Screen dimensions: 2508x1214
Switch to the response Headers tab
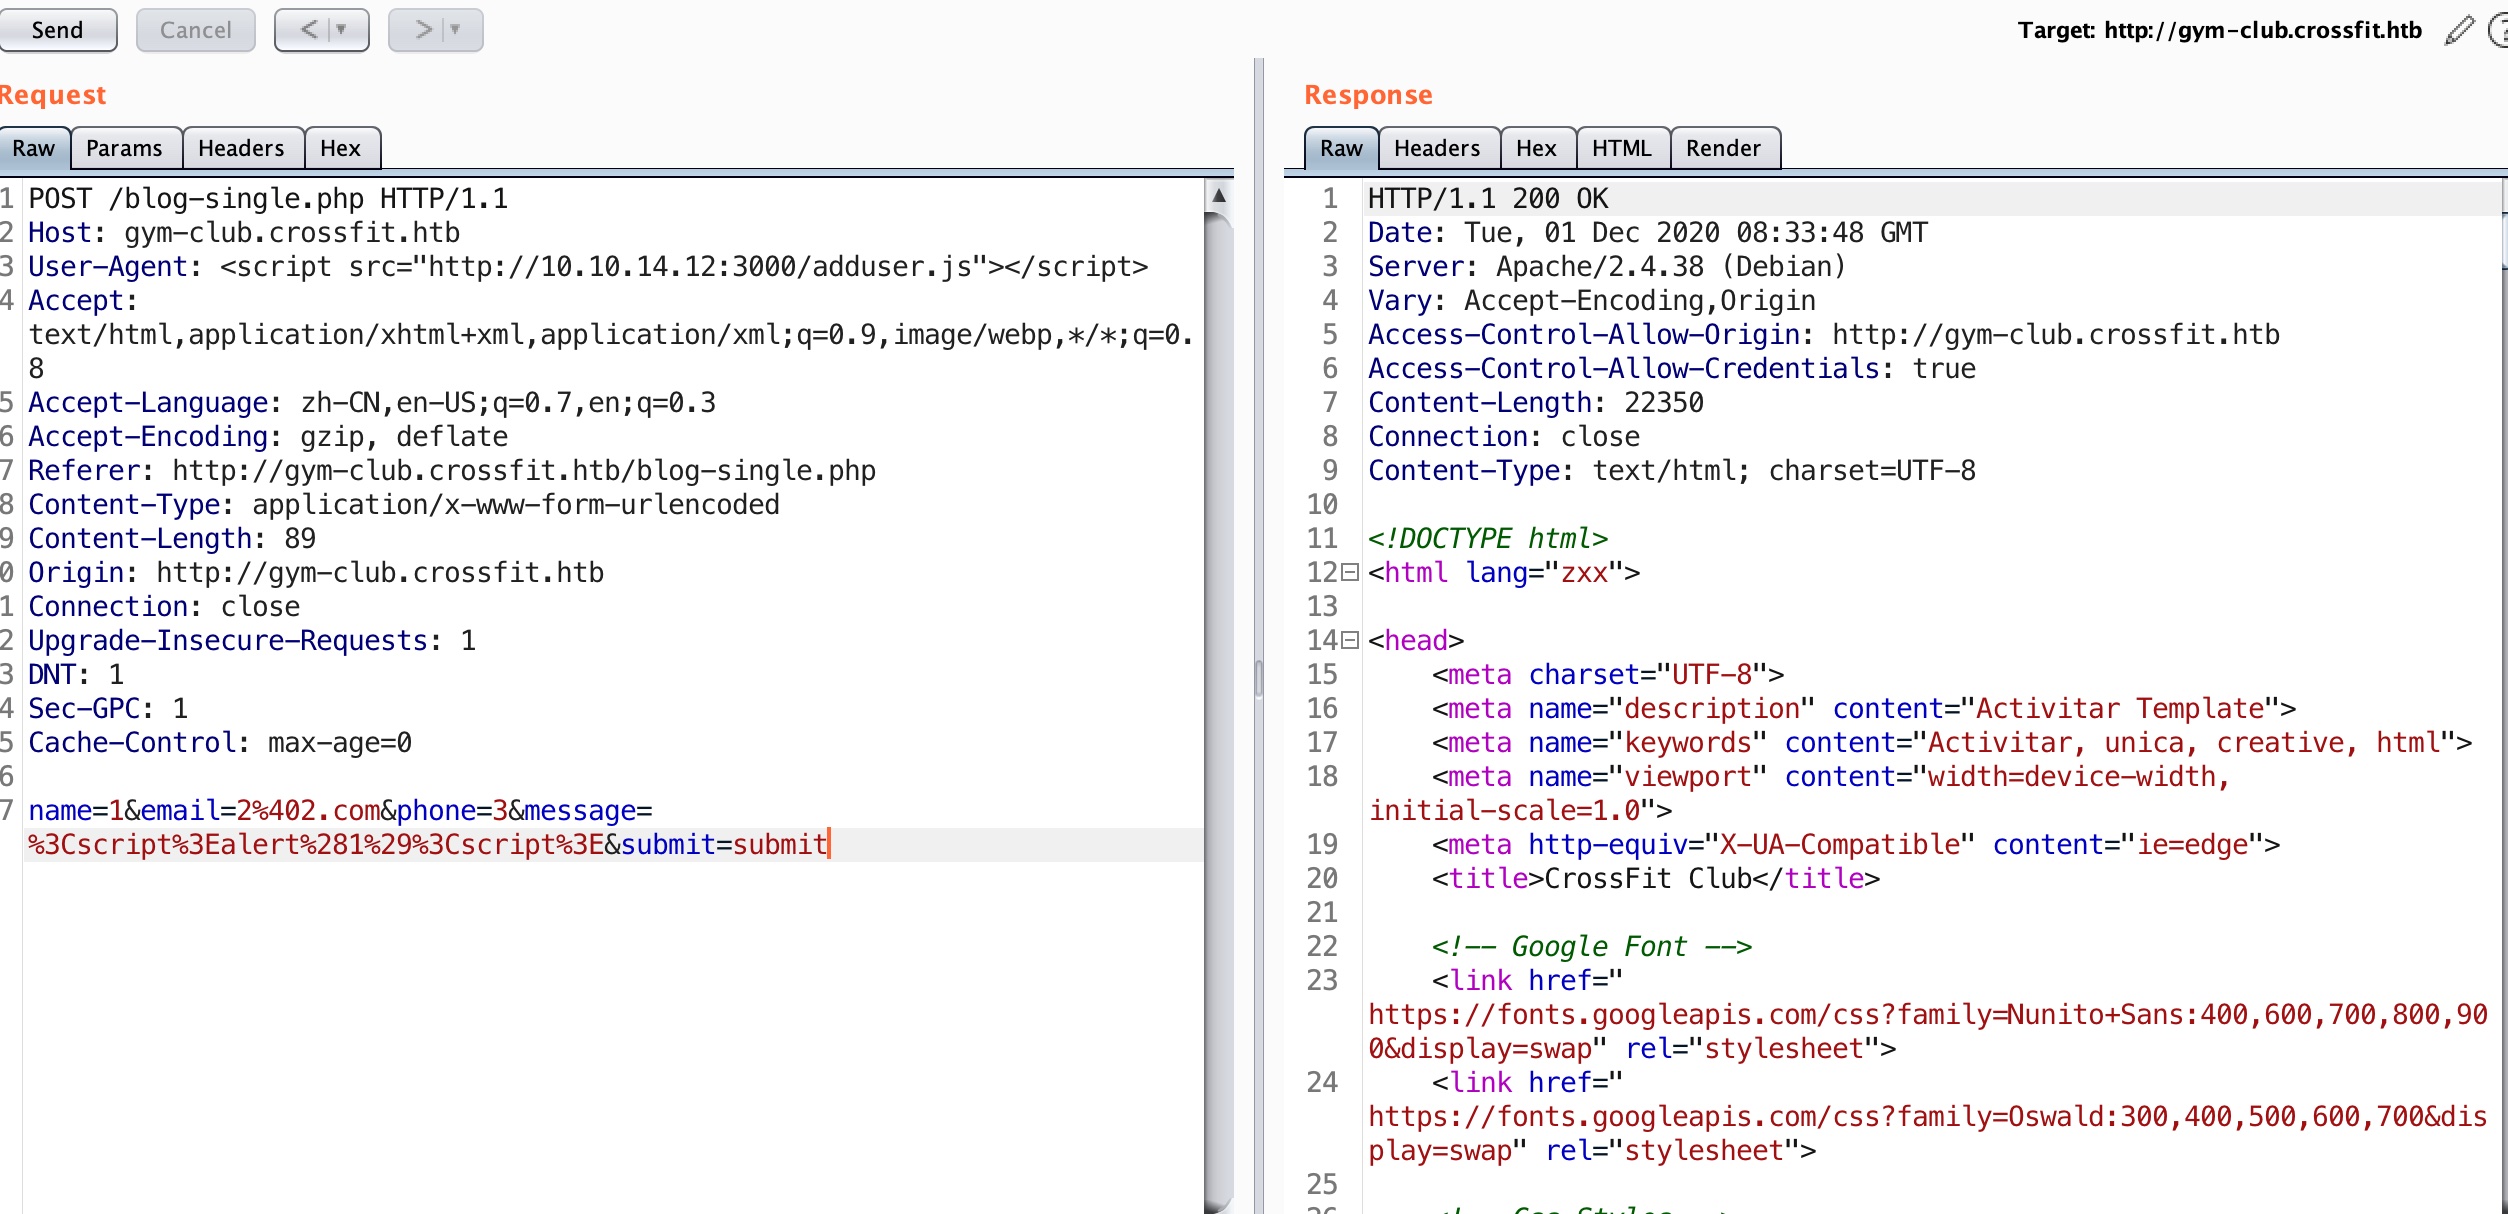point(1436,149)
